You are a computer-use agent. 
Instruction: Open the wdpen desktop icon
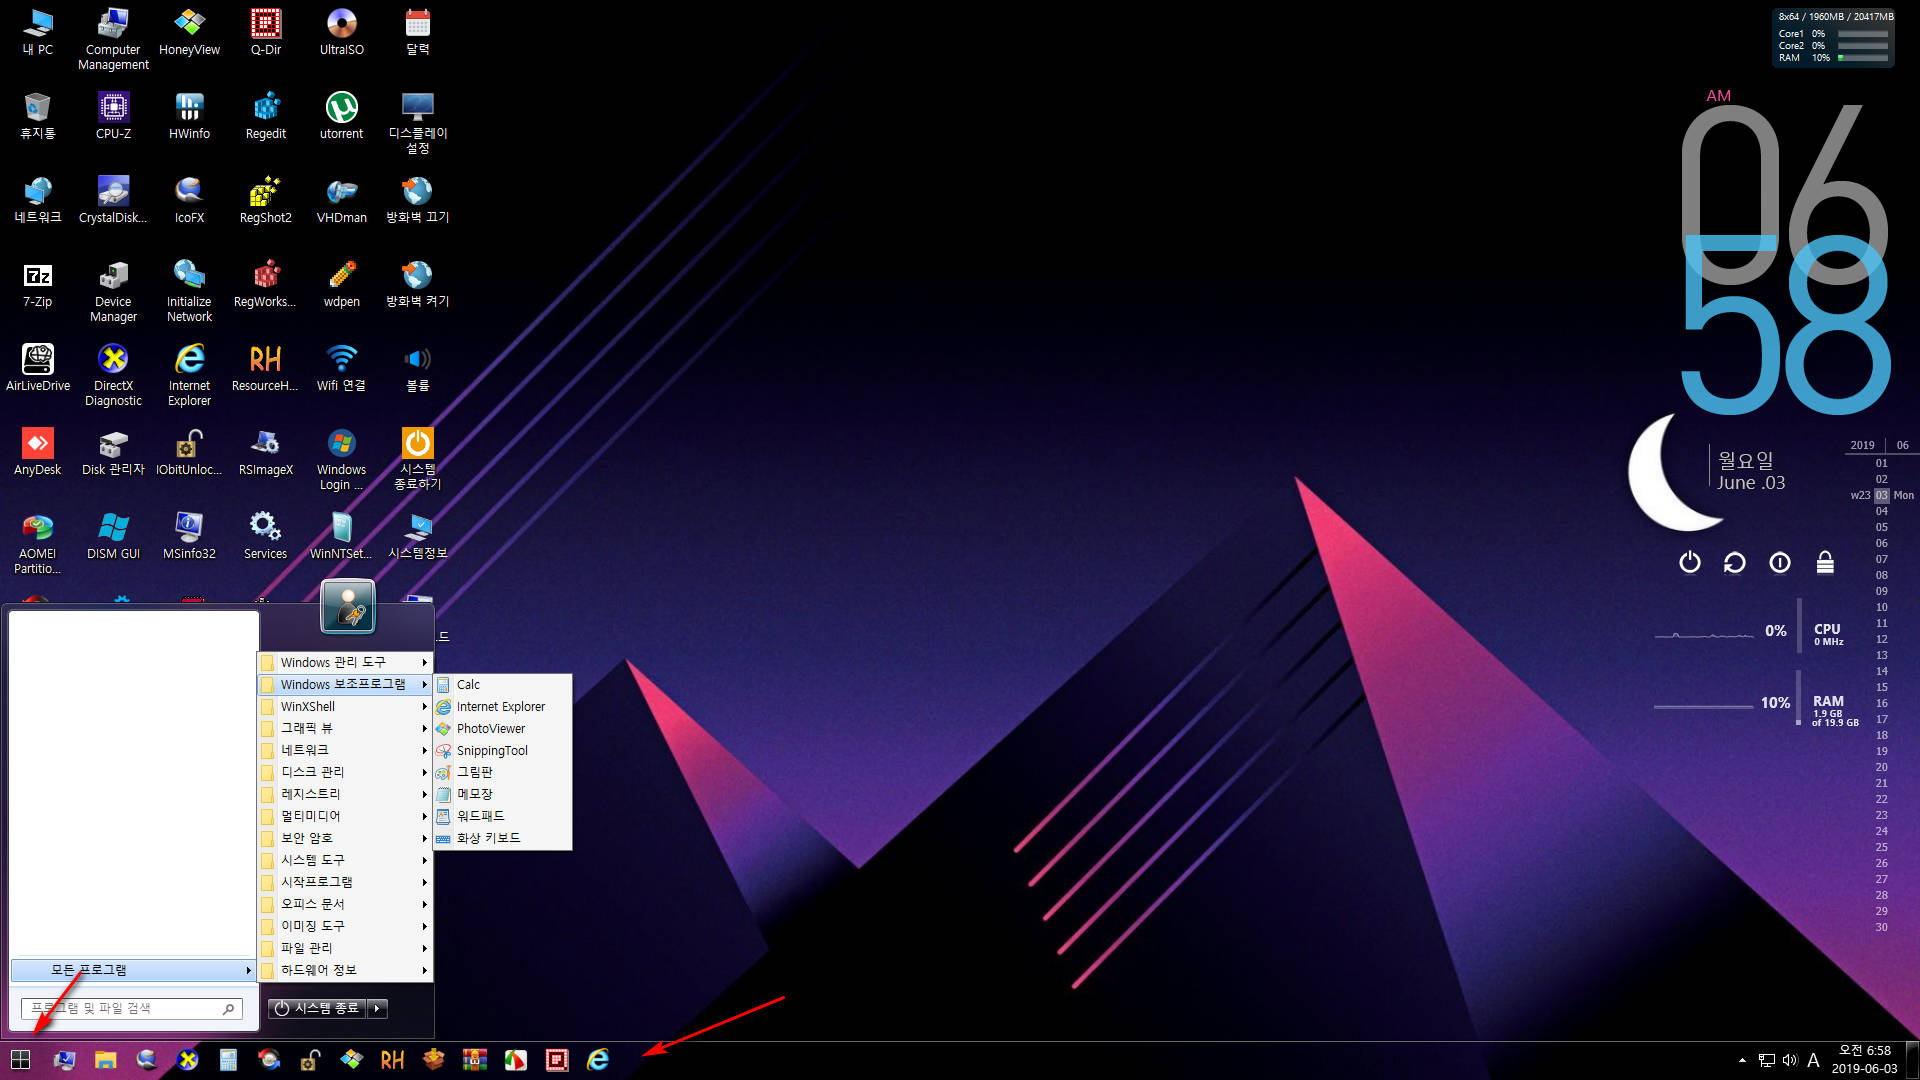[342, 284]
